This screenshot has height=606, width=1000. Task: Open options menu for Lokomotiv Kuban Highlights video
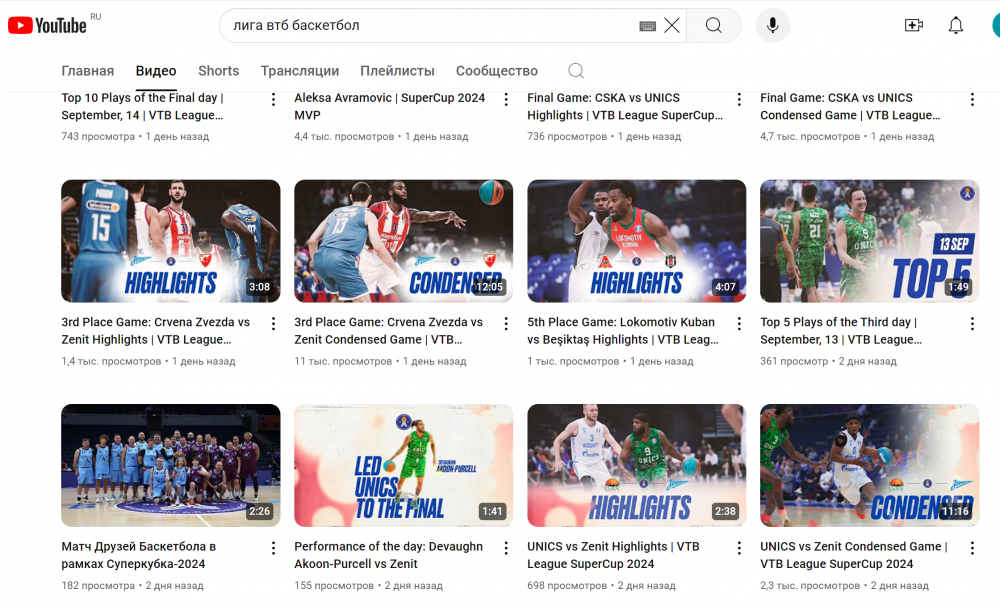739,324
